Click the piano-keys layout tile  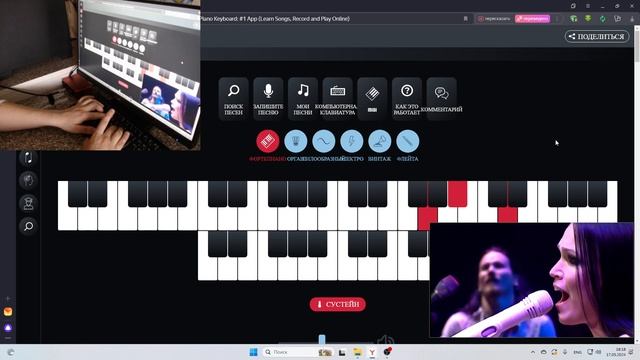click(372, 99)
